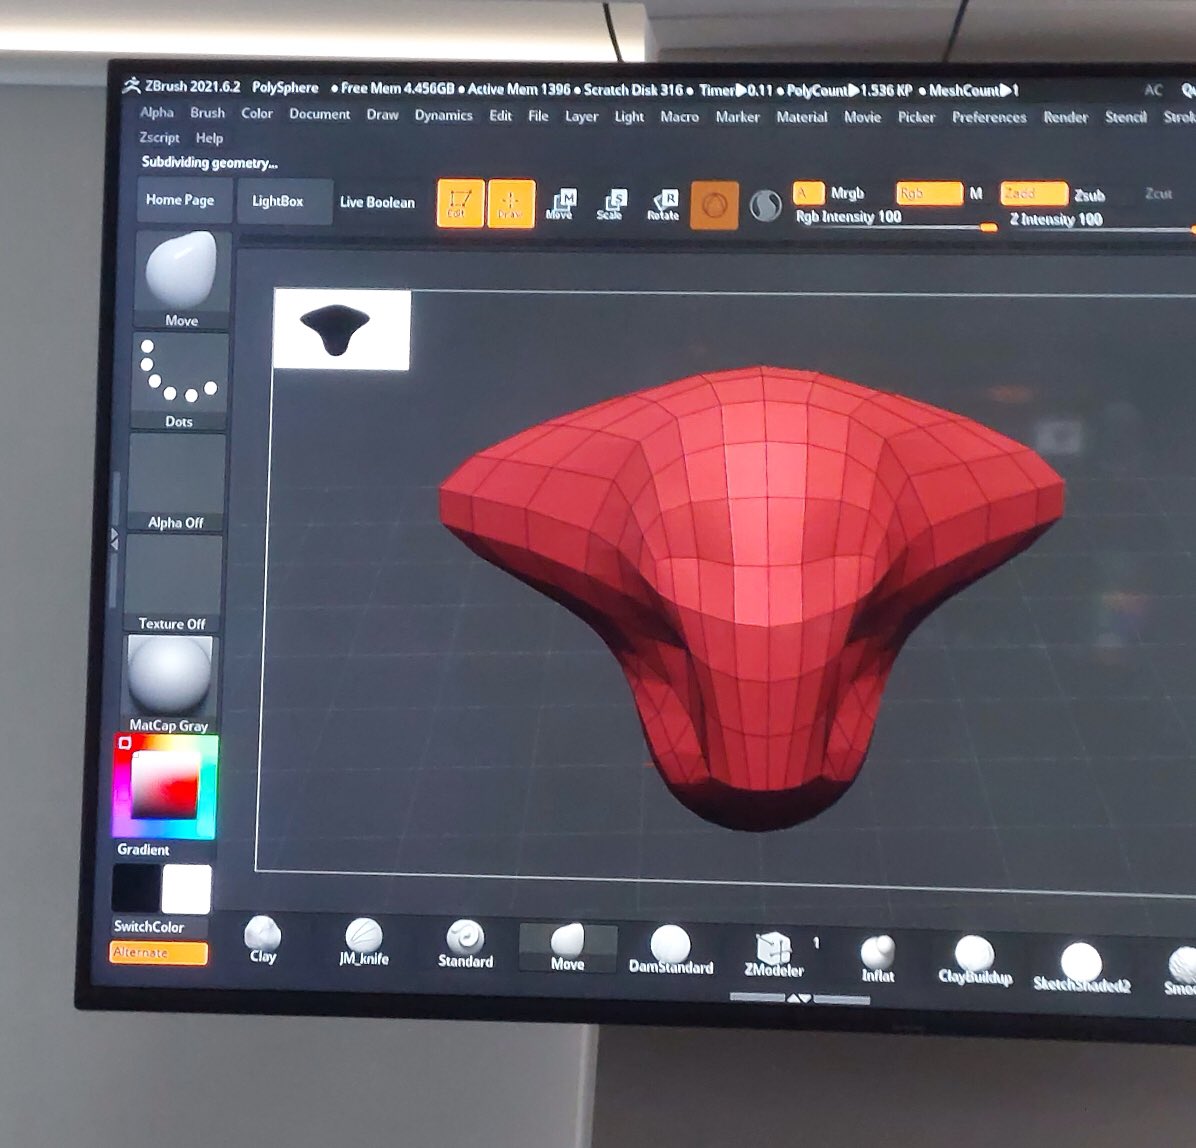This screenshot has height=1148, width=1196.
Task: Select the Standard brush
Action: pyautogui.click(x=465, y=944)
